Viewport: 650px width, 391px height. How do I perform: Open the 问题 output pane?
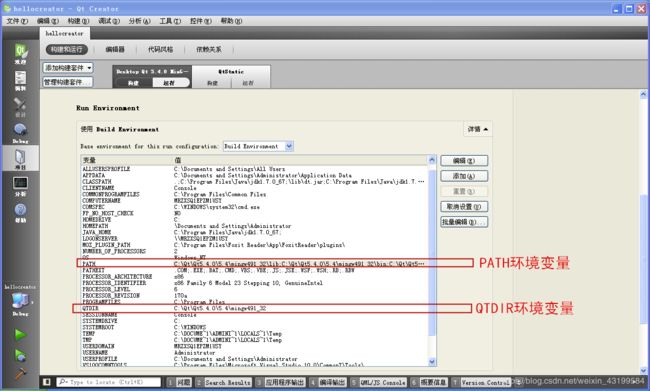[x=179, y=382]
